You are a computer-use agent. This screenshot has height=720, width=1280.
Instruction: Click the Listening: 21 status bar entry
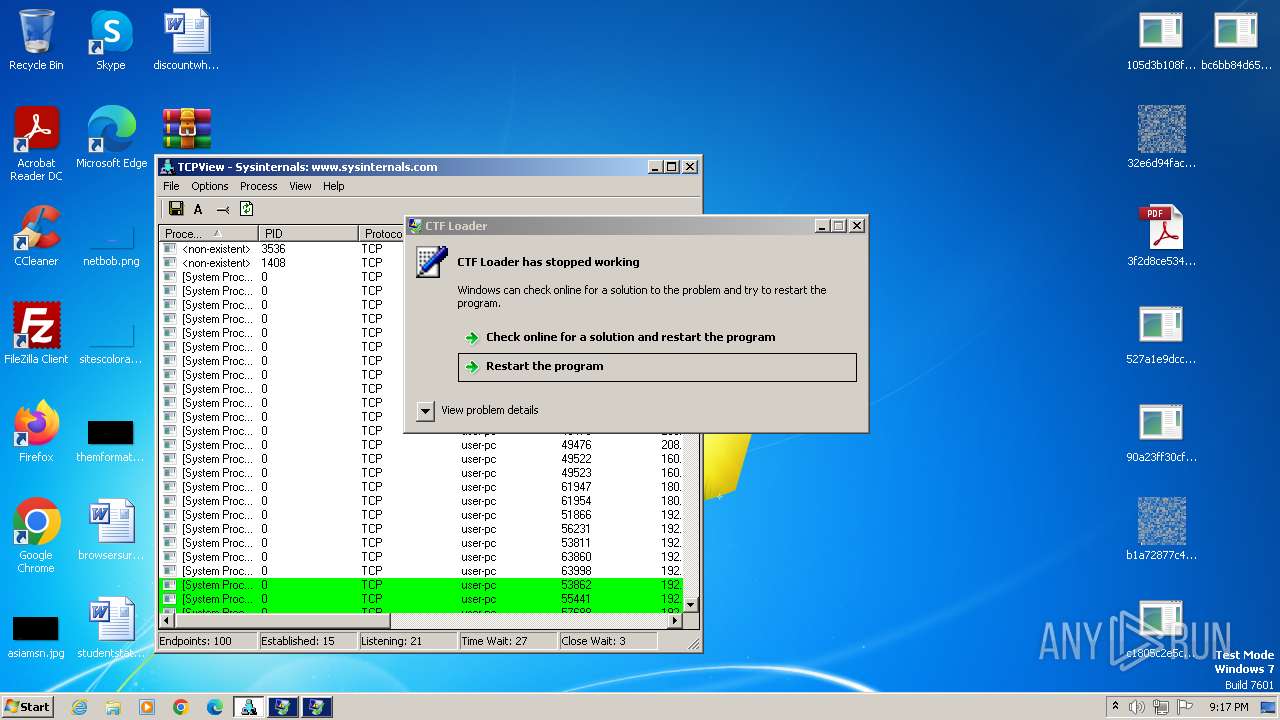407,641
